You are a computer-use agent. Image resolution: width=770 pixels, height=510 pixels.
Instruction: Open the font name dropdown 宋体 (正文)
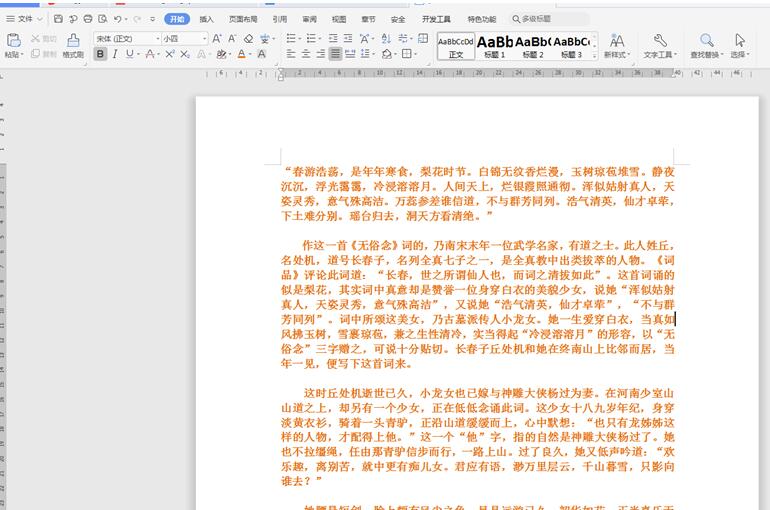point(127,39)
